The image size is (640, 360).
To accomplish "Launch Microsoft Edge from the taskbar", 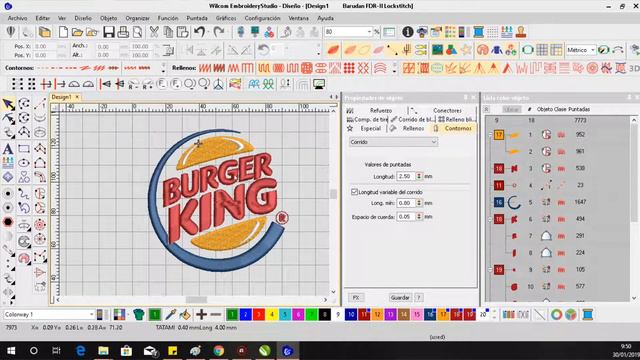I will point(80,351).
